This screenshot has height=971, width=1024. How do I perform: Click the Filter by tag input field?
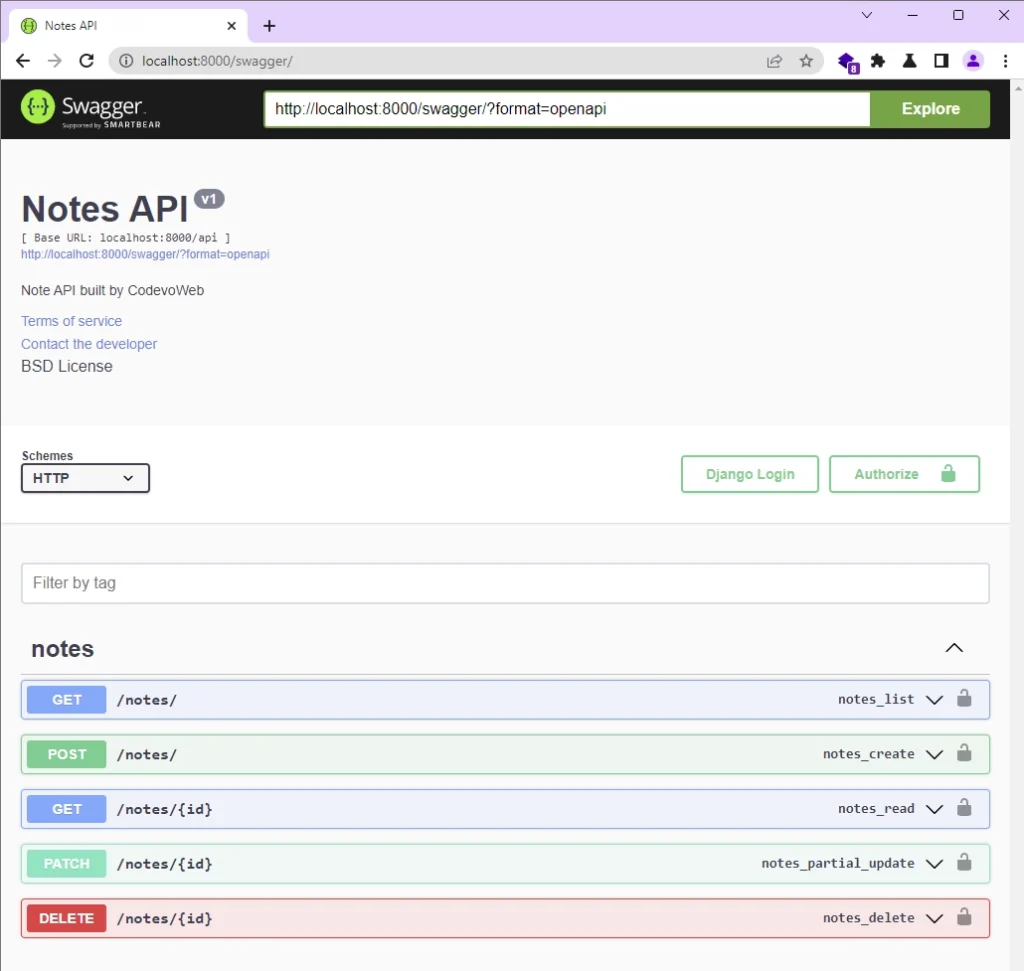point(505,583)
